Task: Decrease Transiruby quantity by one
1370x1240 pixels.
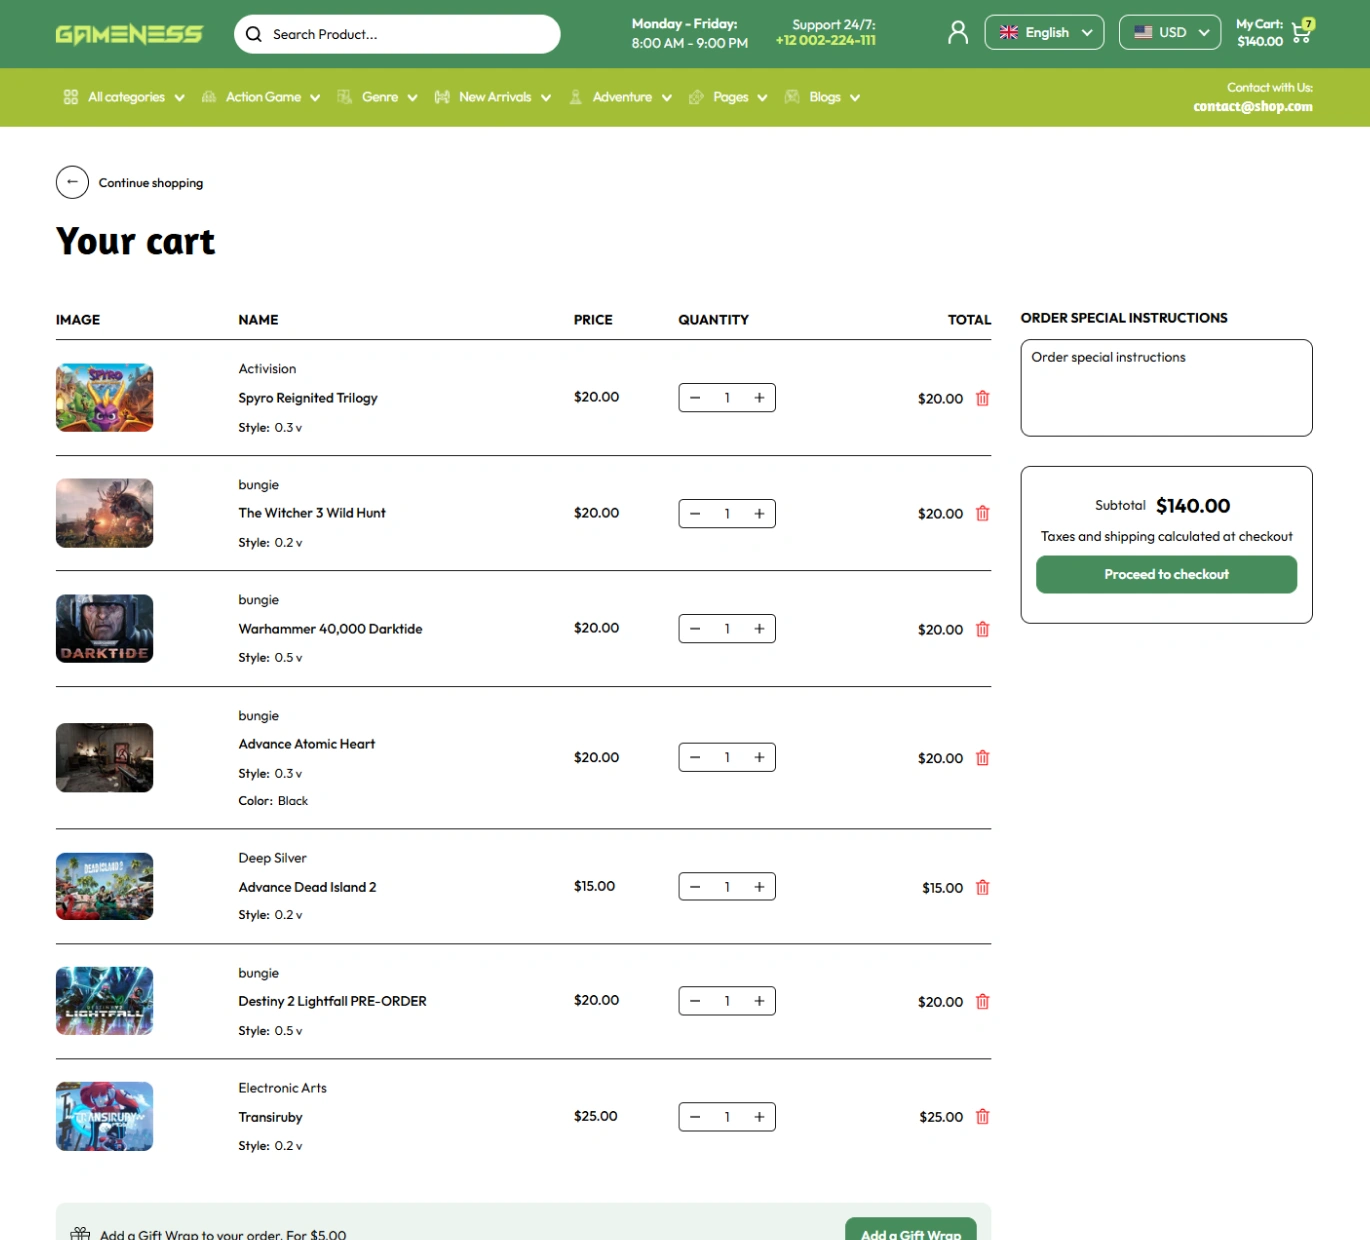Action: 695,1117
